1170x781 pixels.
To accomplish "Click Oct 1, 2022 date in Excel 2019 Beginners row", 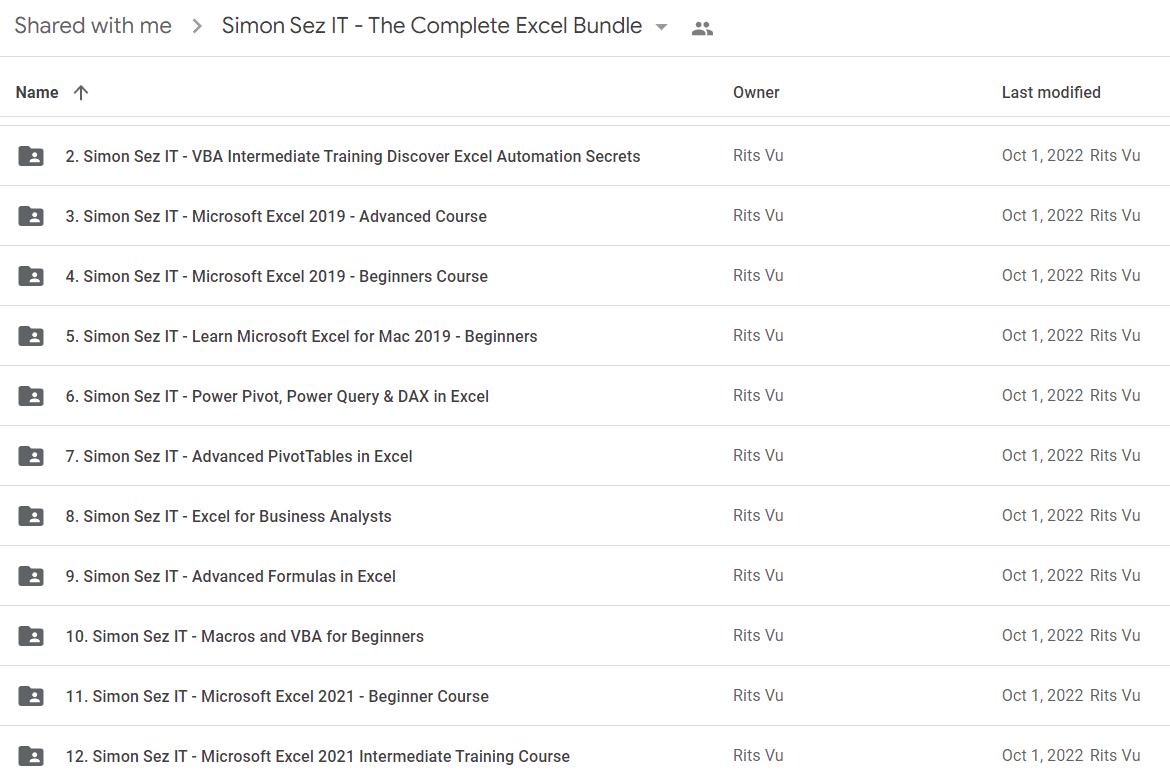I will (1042, 275).
